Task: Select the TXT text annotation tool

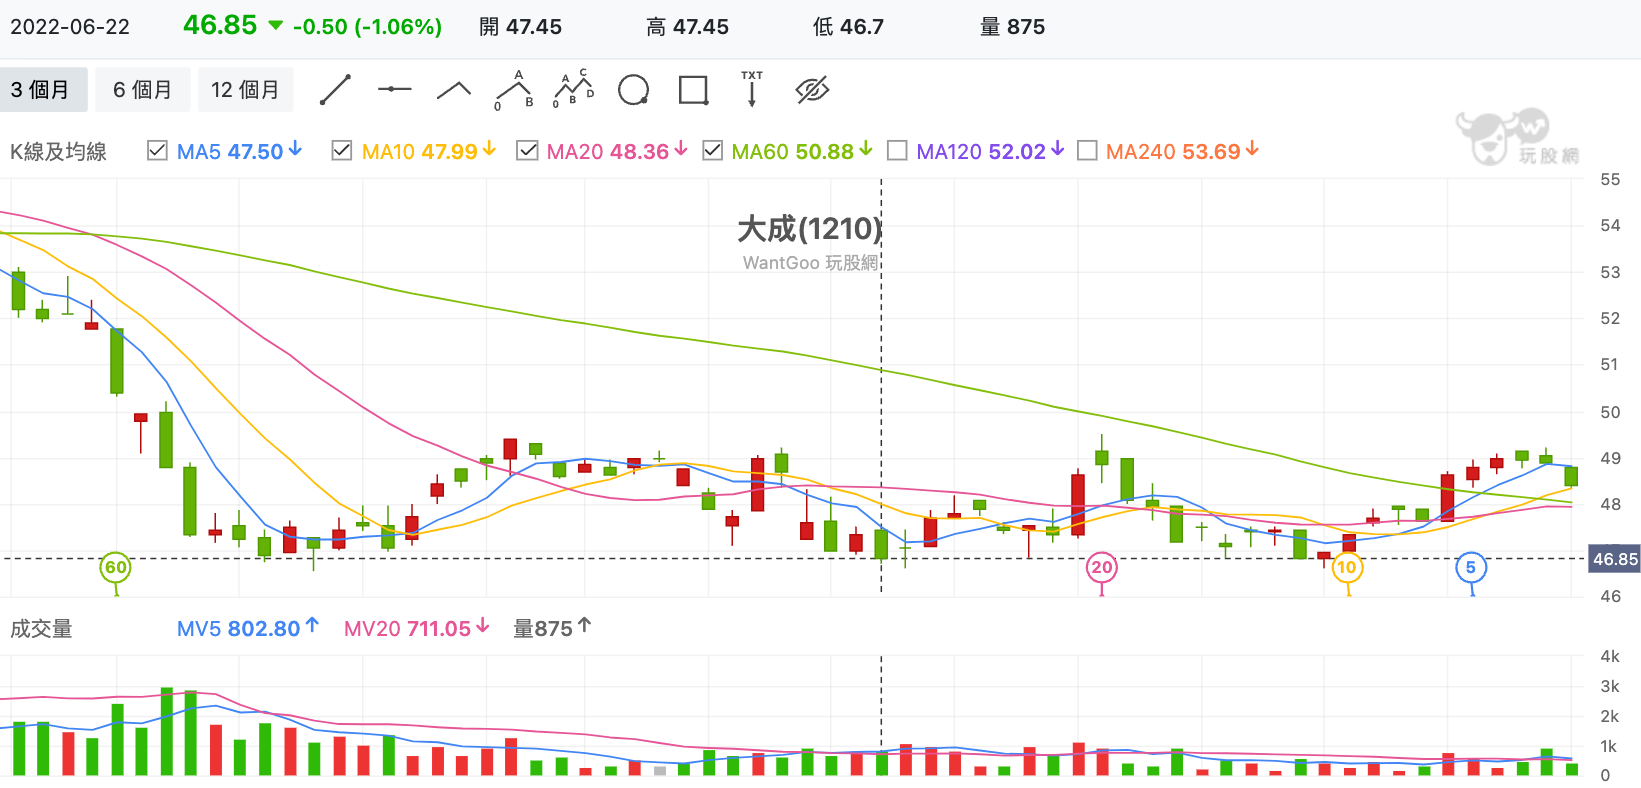Action: 752,89
